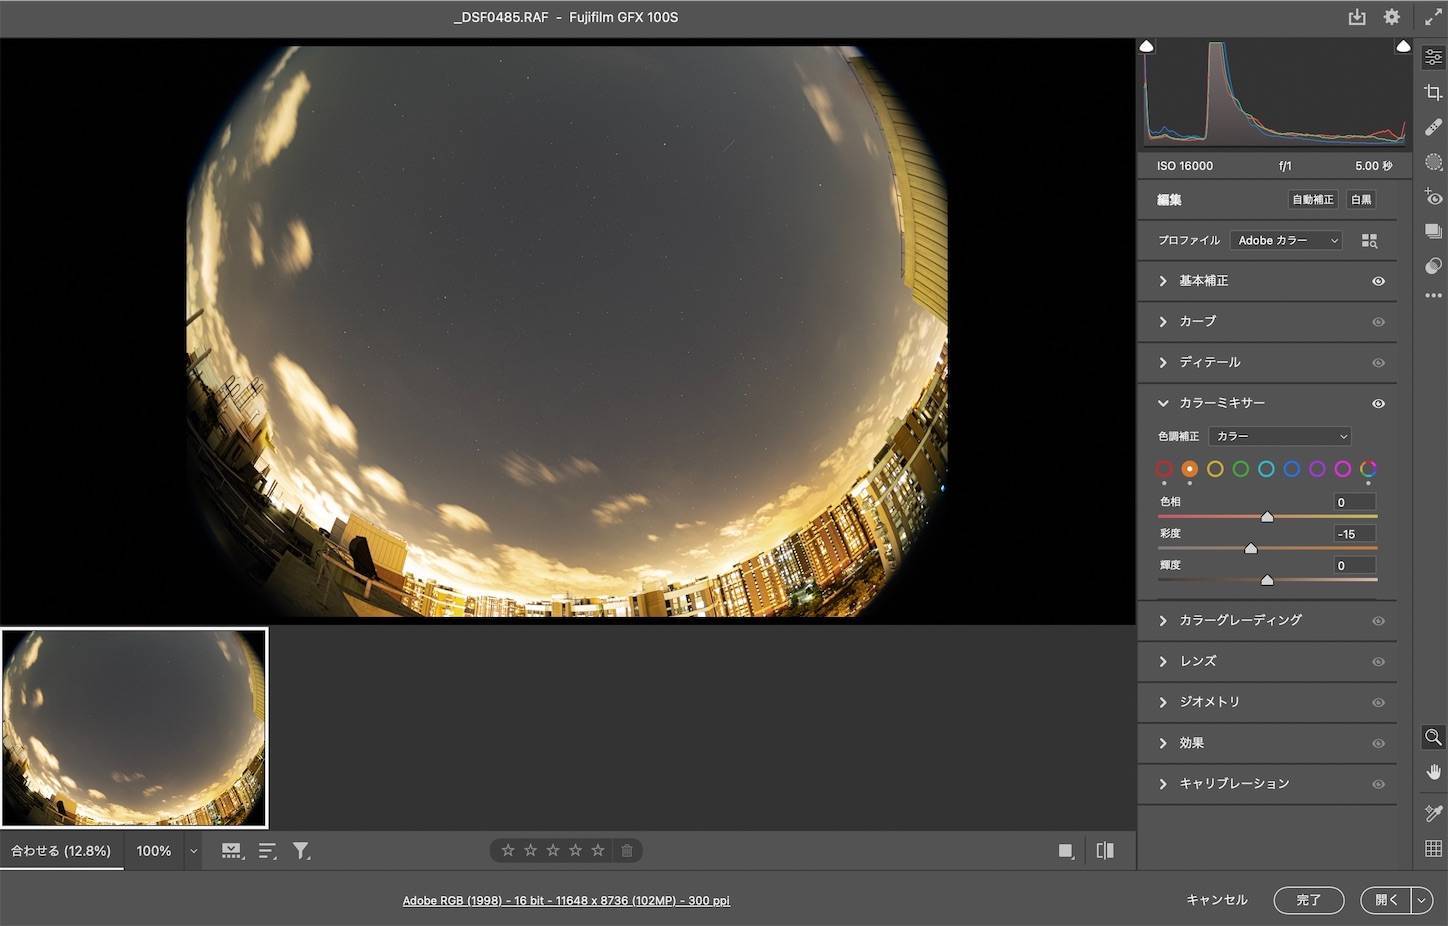Toggle the filmstrip display icon

(232, 851)
